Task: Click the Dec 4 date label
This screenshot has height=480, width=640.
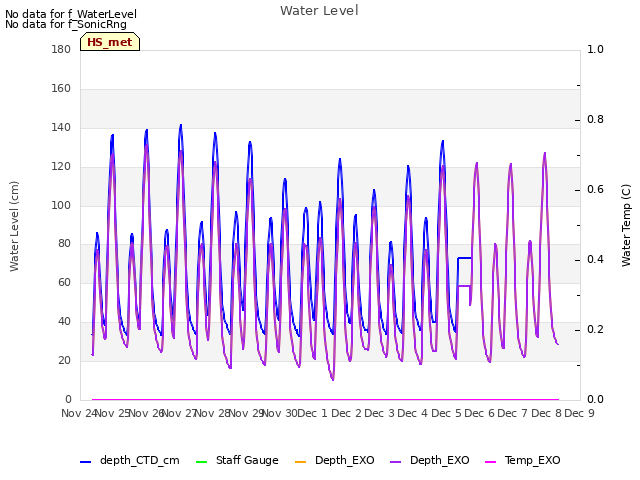Action: [413, 413]
